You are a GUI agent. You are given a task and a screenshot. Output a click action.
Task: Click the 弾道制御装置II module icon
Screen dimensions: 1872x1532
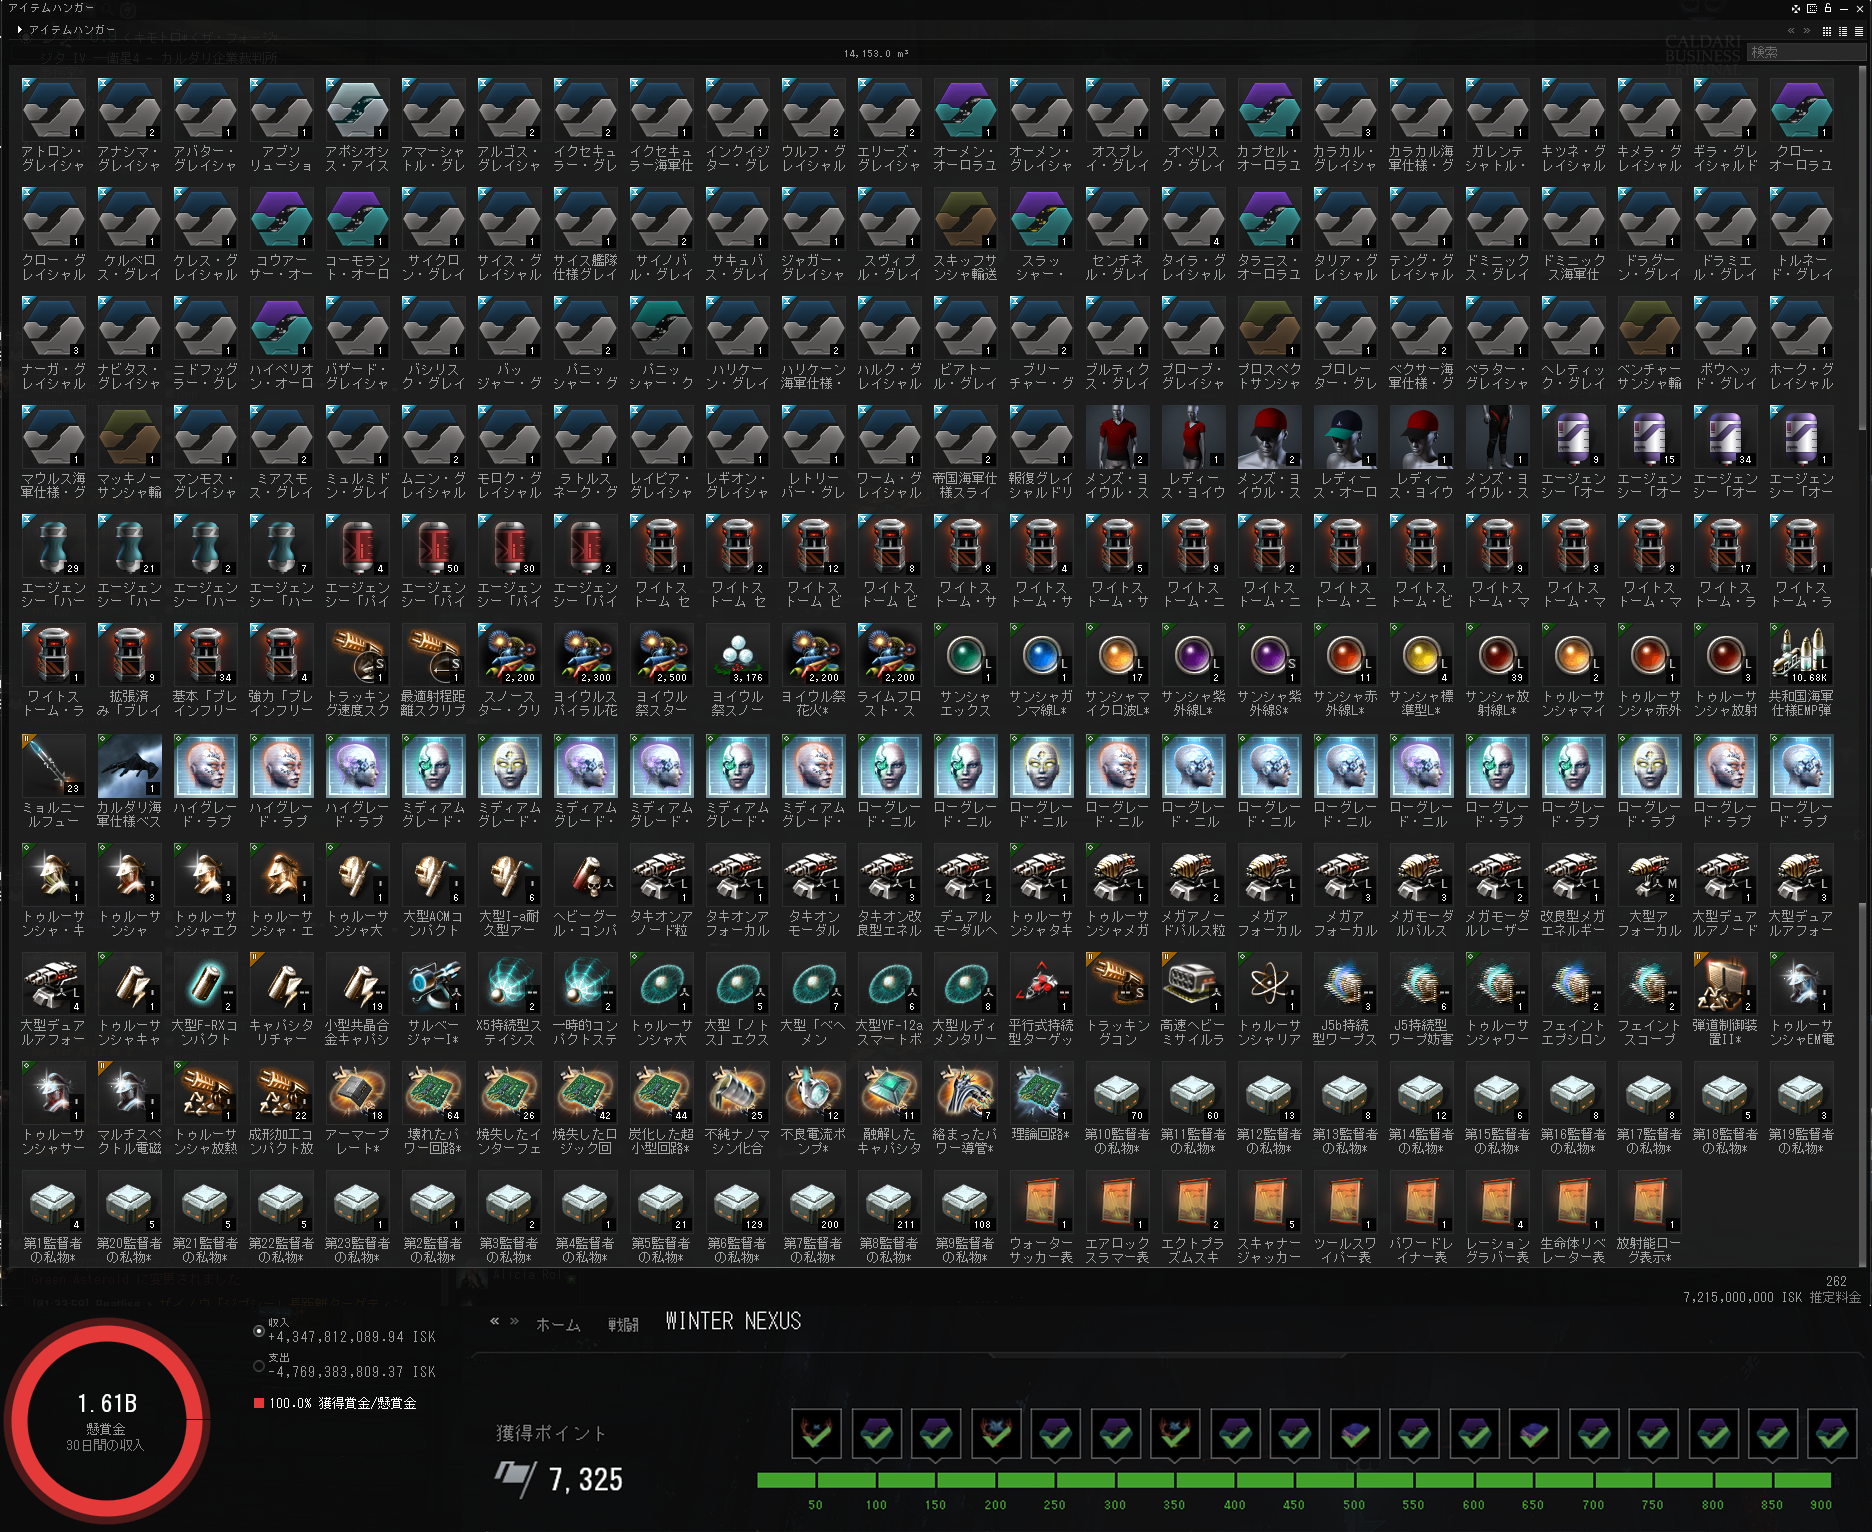[1725, 984]
